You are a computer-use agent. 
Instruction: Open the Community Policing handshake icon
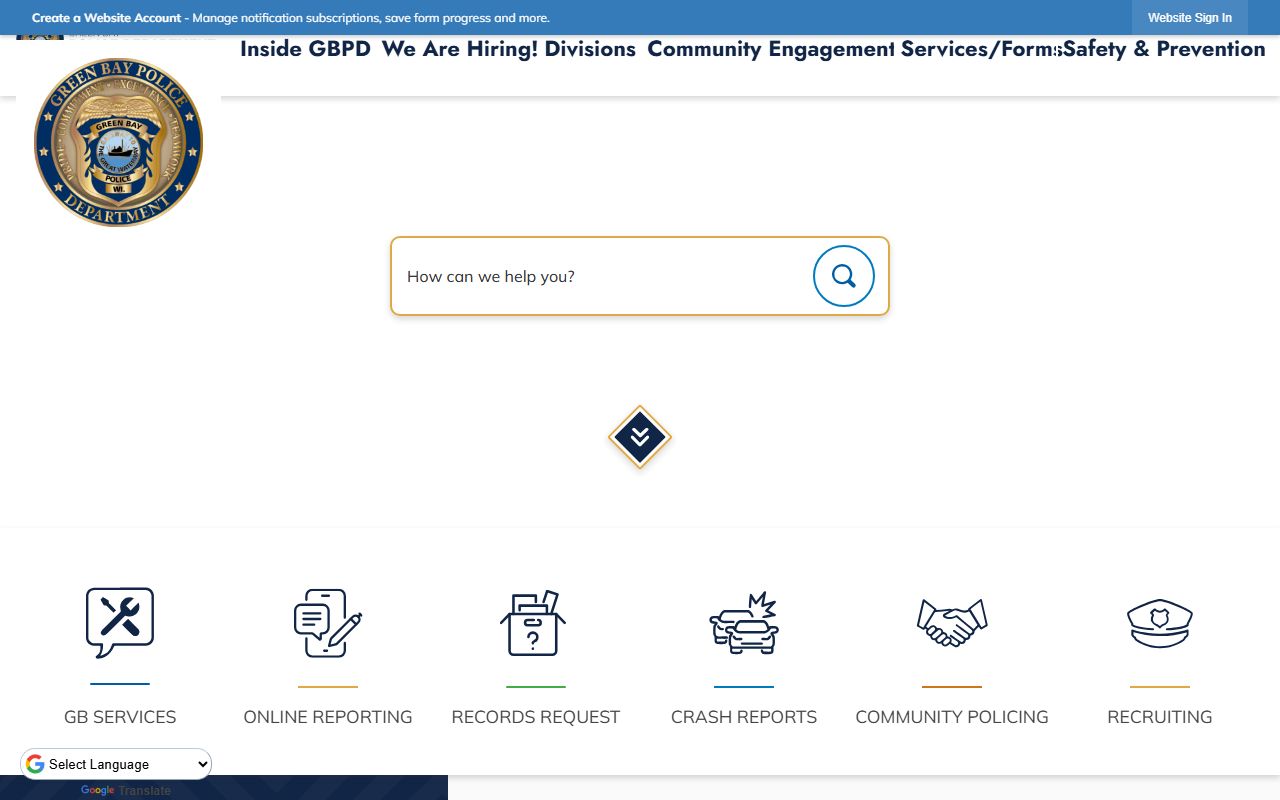[x=951, y=622]
